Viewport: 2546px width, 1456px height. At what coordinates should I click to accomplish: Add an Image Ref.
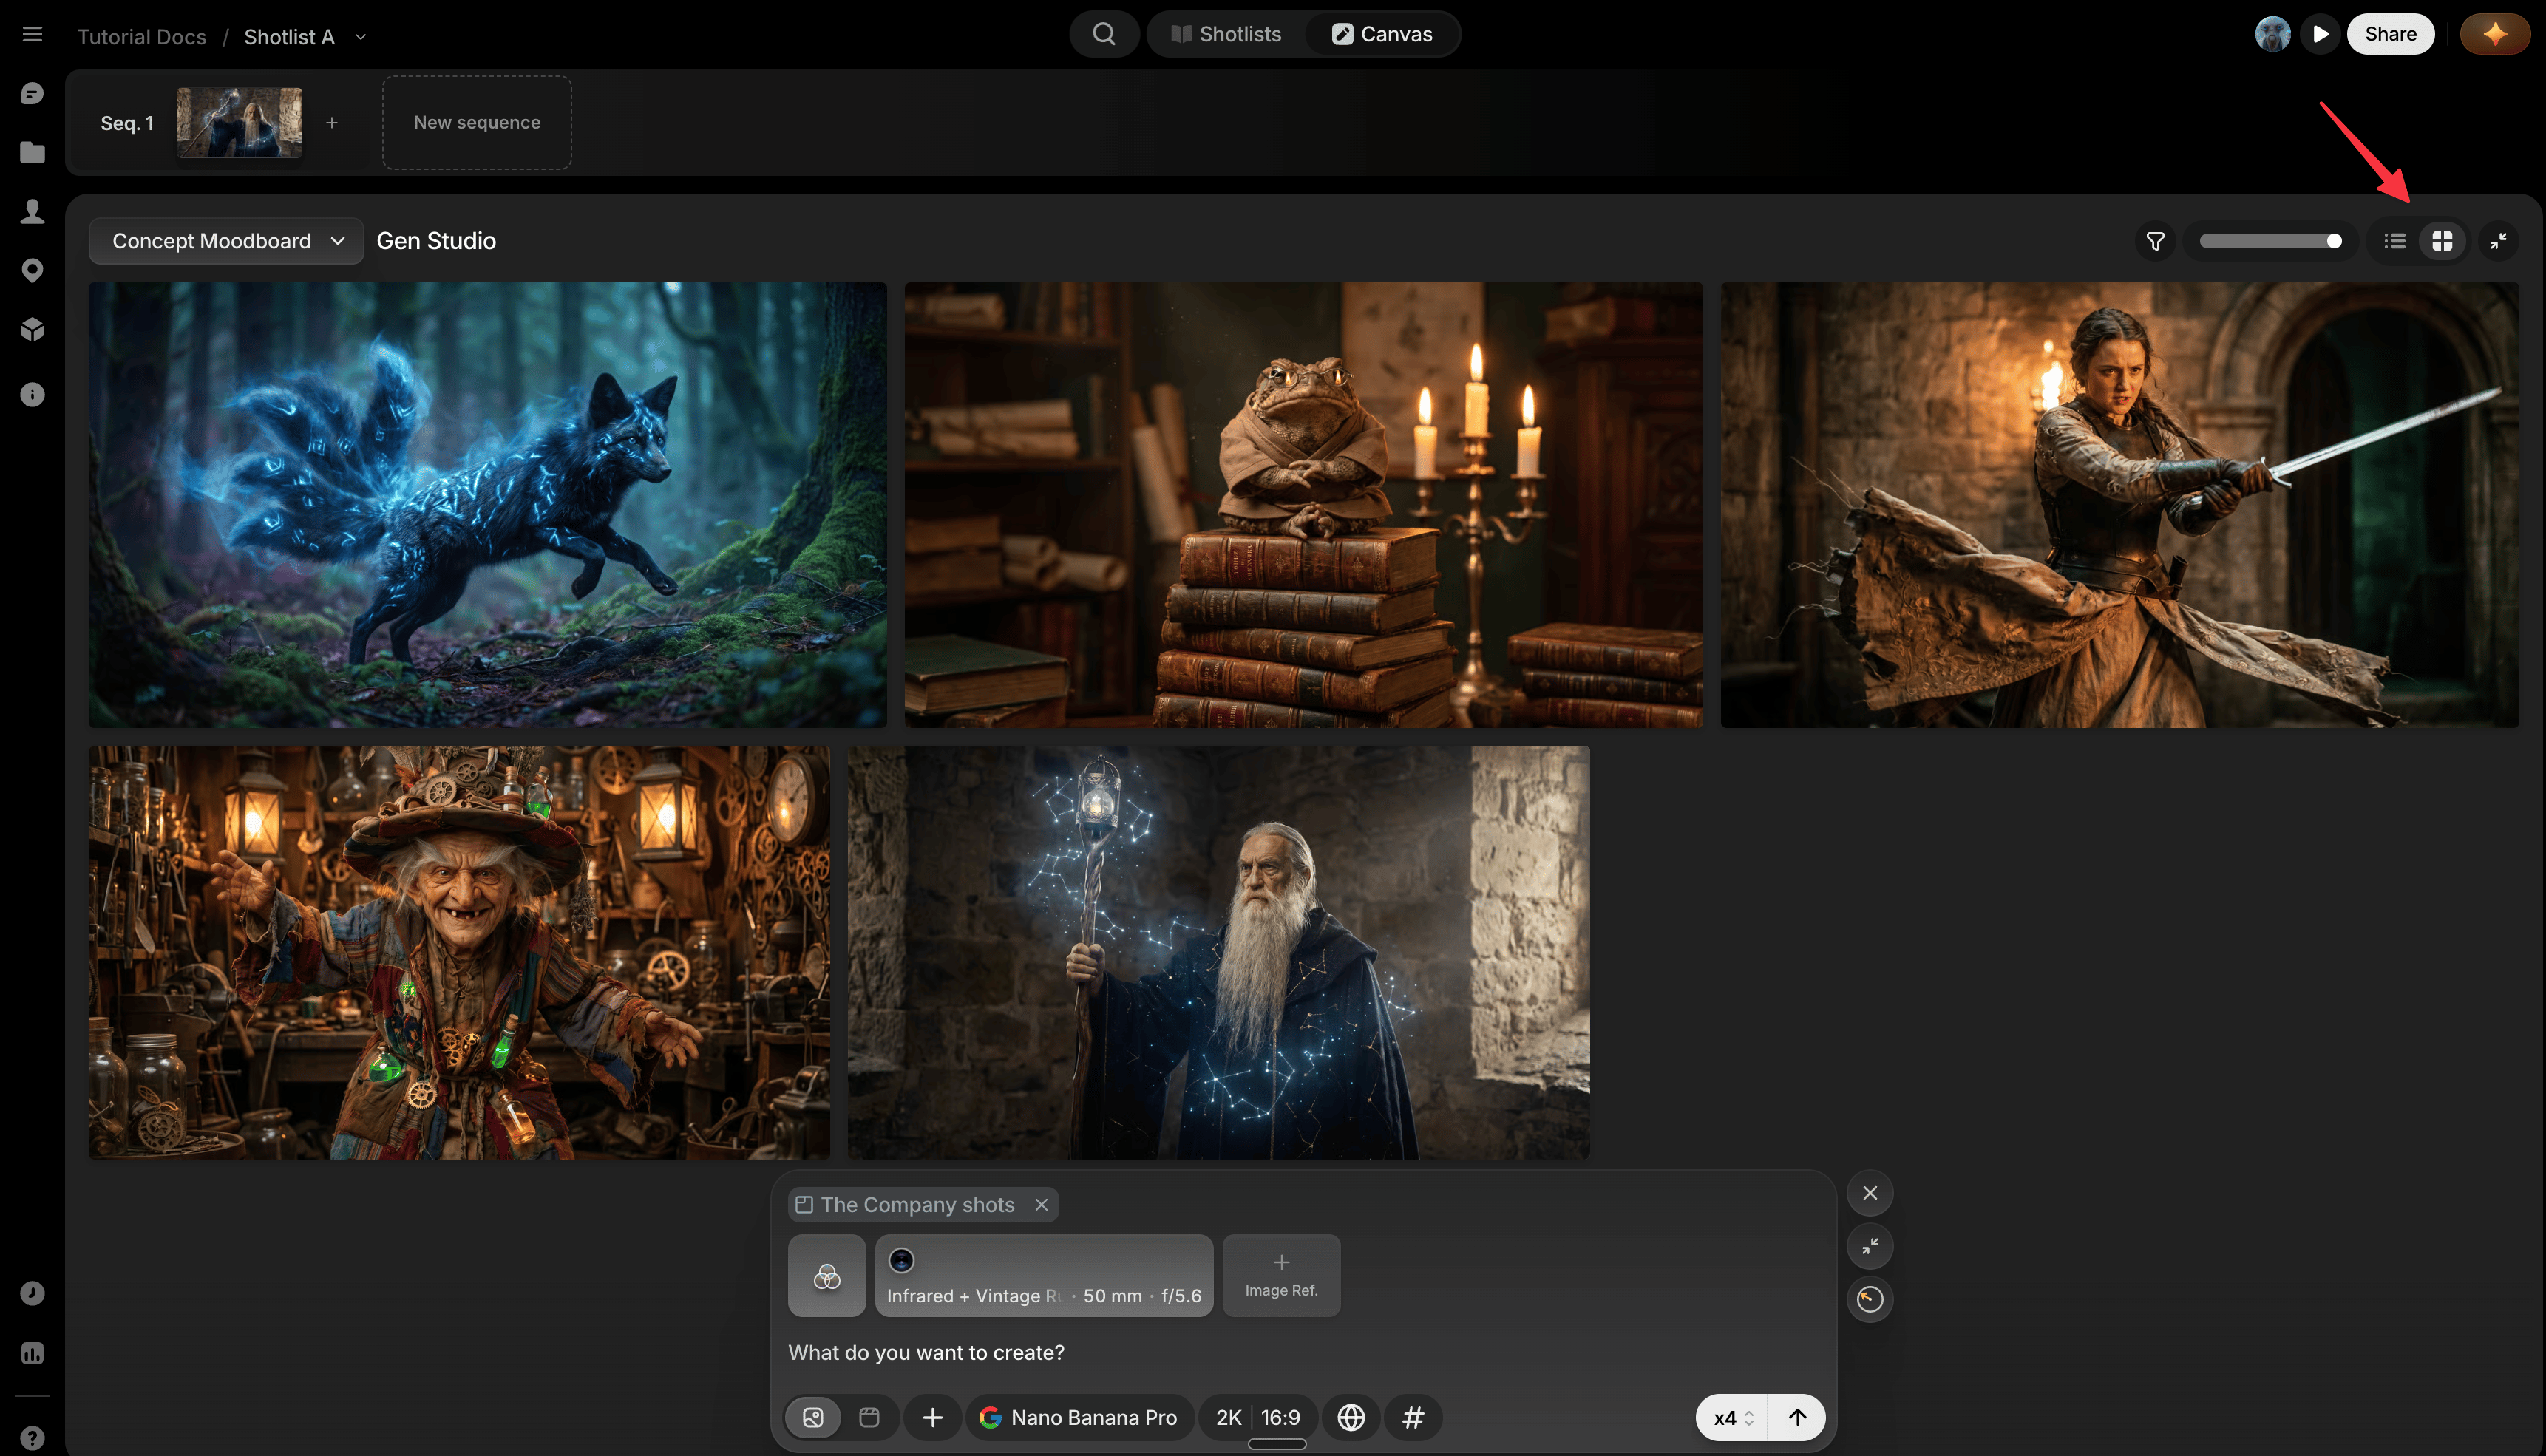pos(1281,1276)
